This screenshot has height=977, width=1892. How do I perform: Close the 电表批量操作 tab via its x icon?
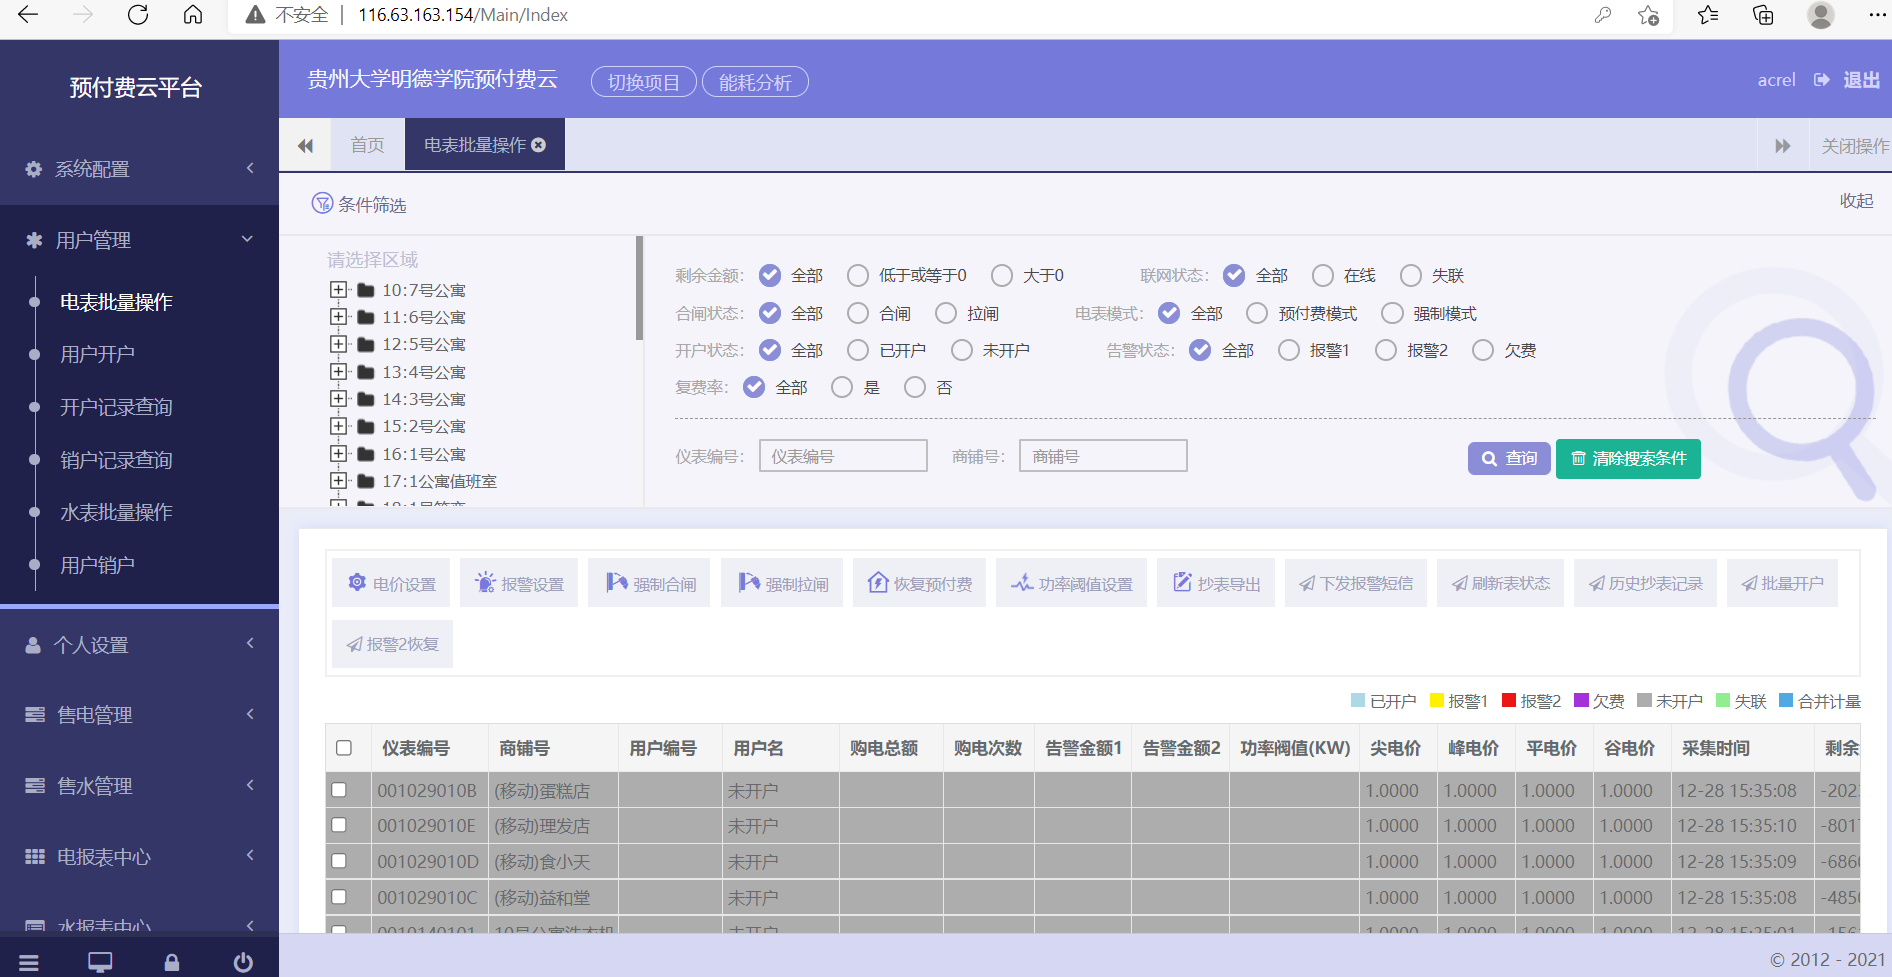click(x=539, y=145)
